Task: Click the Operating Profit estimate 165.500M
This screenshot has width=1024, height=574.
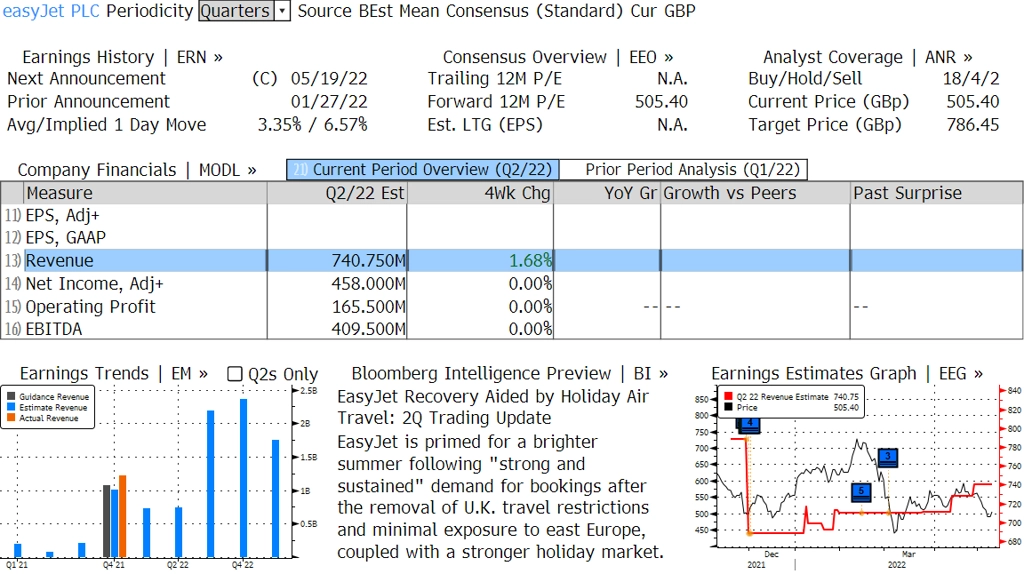Action: (368, 306)
